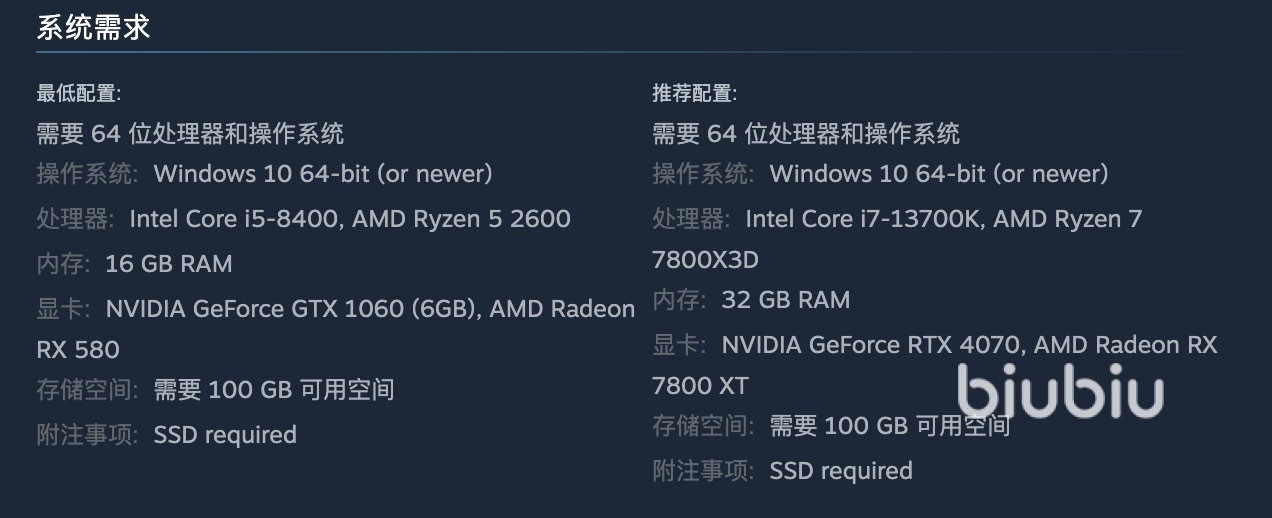Click minimum 100 GB storage space text
The width and height of the screenshot is (1272, 518).
click(x=274, y=390)
